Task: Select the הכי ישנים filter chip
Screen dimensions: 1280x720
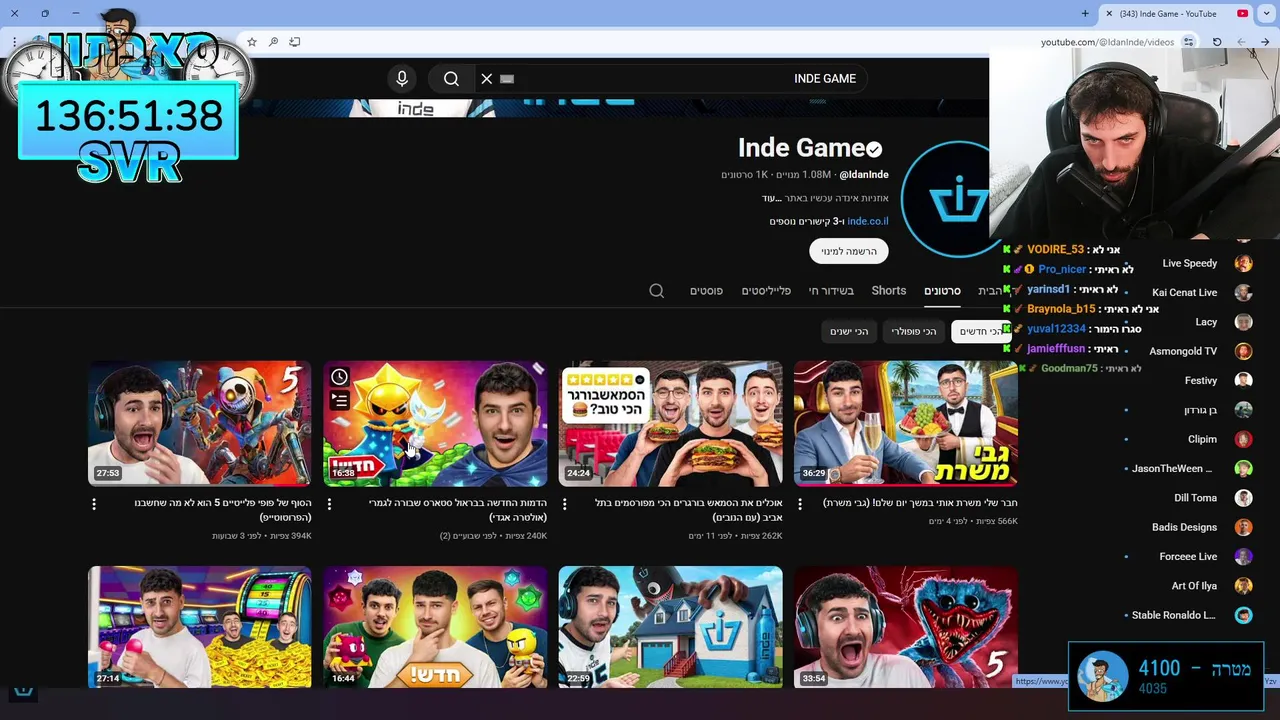Action: (x=849, y=331)
